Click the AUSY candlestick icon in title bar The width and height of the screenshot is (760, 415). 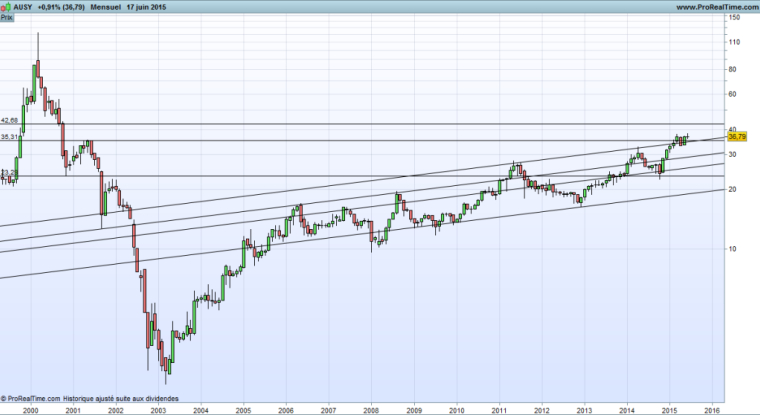point(6,7)
